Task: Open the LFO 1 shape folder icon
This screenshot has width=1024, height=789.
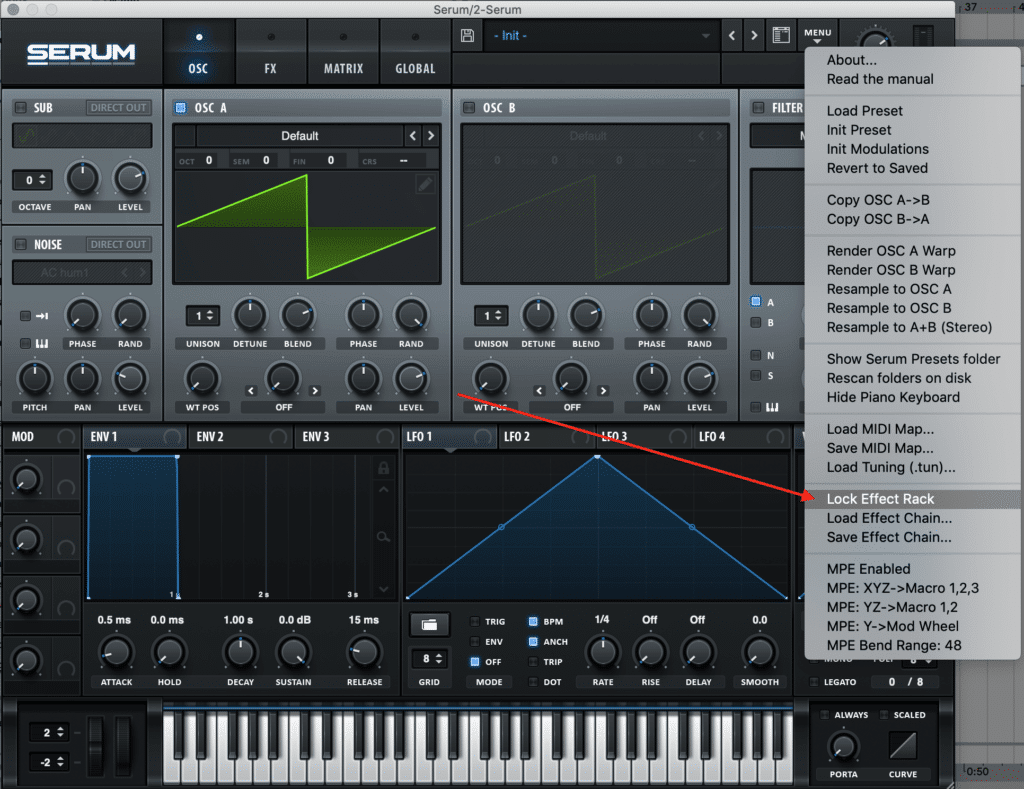Action: coord(429,625)
